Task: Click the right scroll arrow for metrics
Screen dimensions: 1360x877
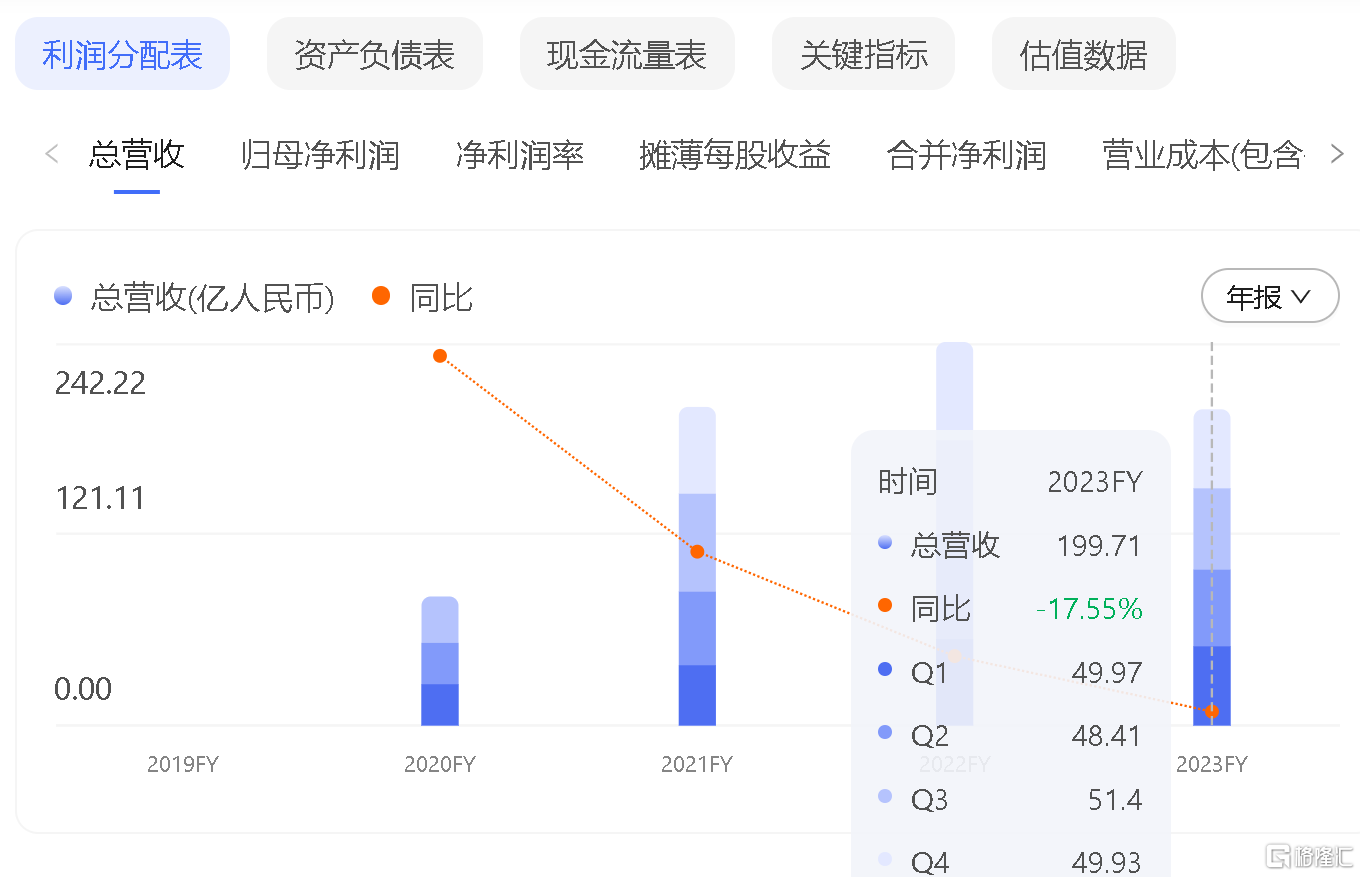Action: [1336, 154]
